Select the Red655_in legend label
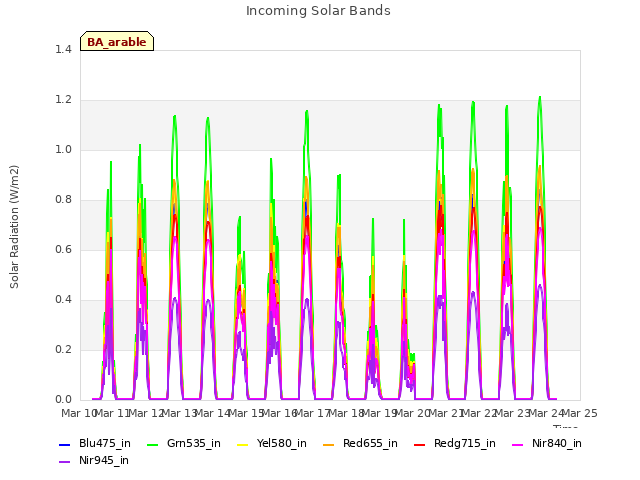This screenshot has width=640, height=480. point(370,443)
